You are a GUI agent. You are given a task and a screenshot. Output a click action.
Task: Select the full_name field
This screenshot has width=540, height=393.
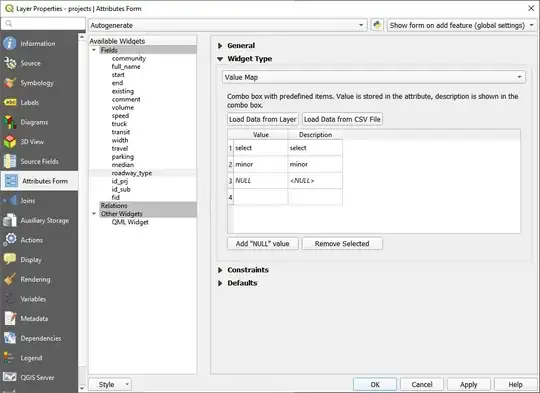(x=126, y=66)
